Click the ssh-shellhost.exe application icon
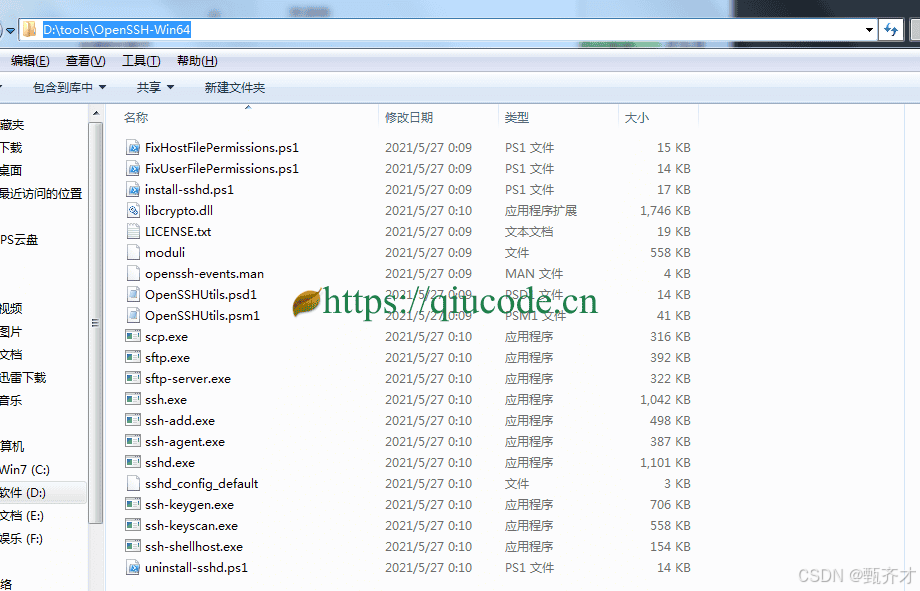Screen dimensions: 920x591 (x=133, y=546)
